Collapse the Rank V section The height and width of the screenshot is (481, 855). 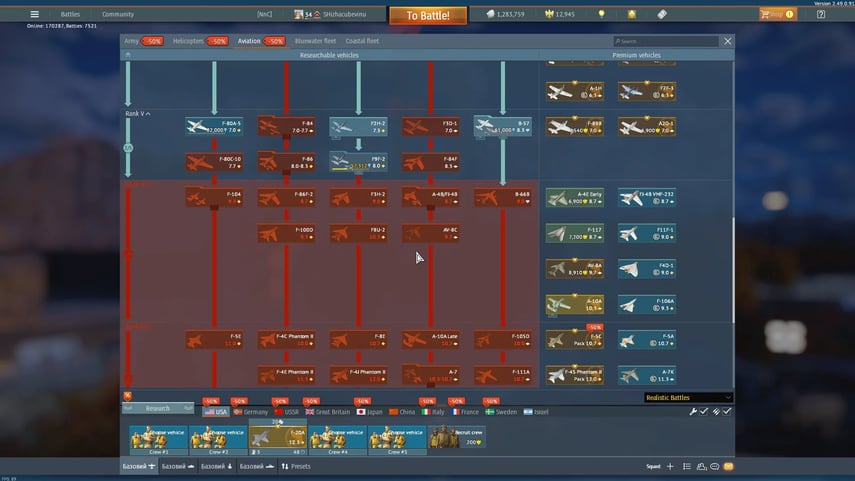pos(148,114)
